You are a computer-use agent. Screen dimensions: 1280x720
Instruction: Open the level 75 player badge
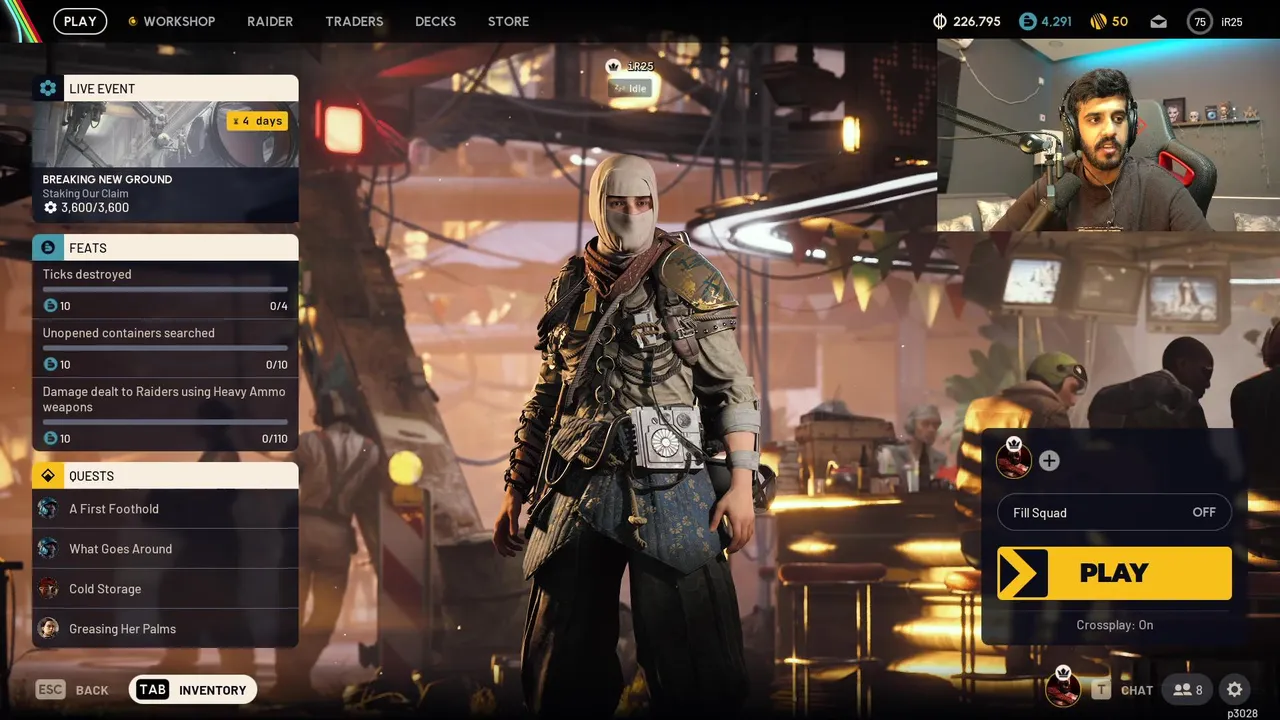point(1199,21)
